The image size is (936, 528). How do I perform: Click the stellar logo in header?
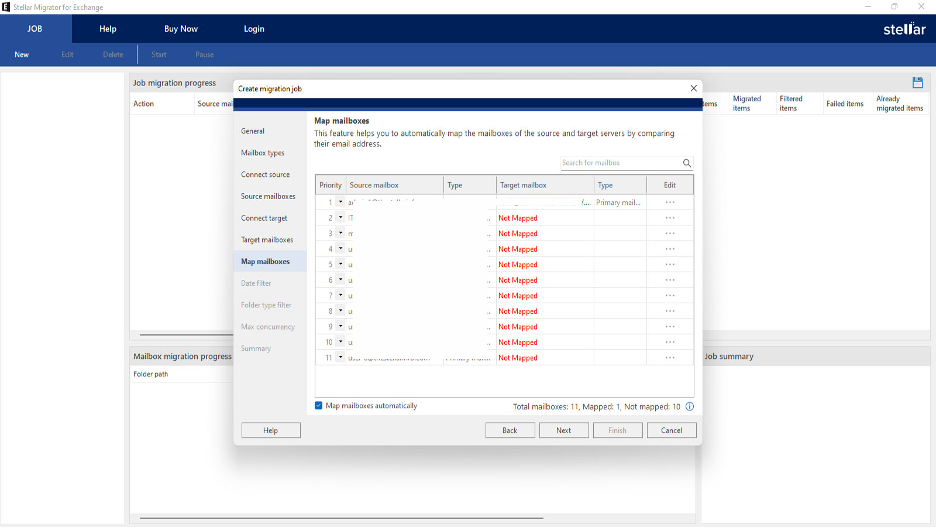(904, 29)
